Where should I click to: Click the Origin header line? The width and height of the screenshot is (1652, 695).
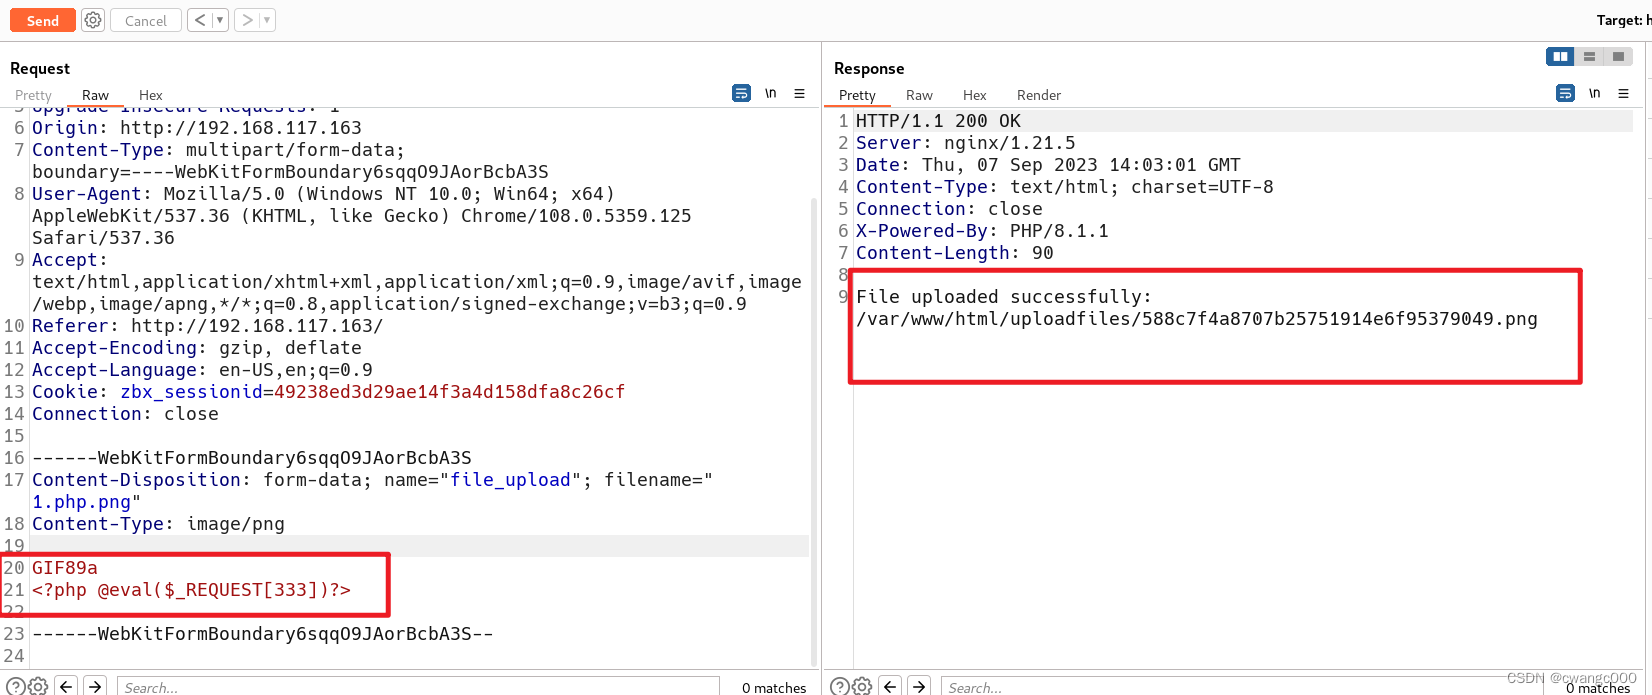pyautogui.click(x=197, y=128)
